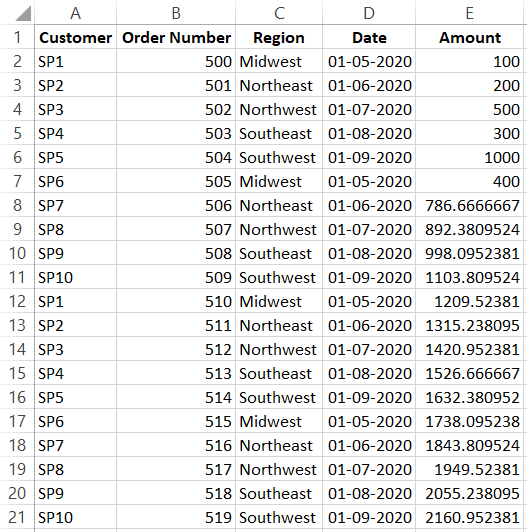Select amount cell showing 300

[x=469, y=133]
